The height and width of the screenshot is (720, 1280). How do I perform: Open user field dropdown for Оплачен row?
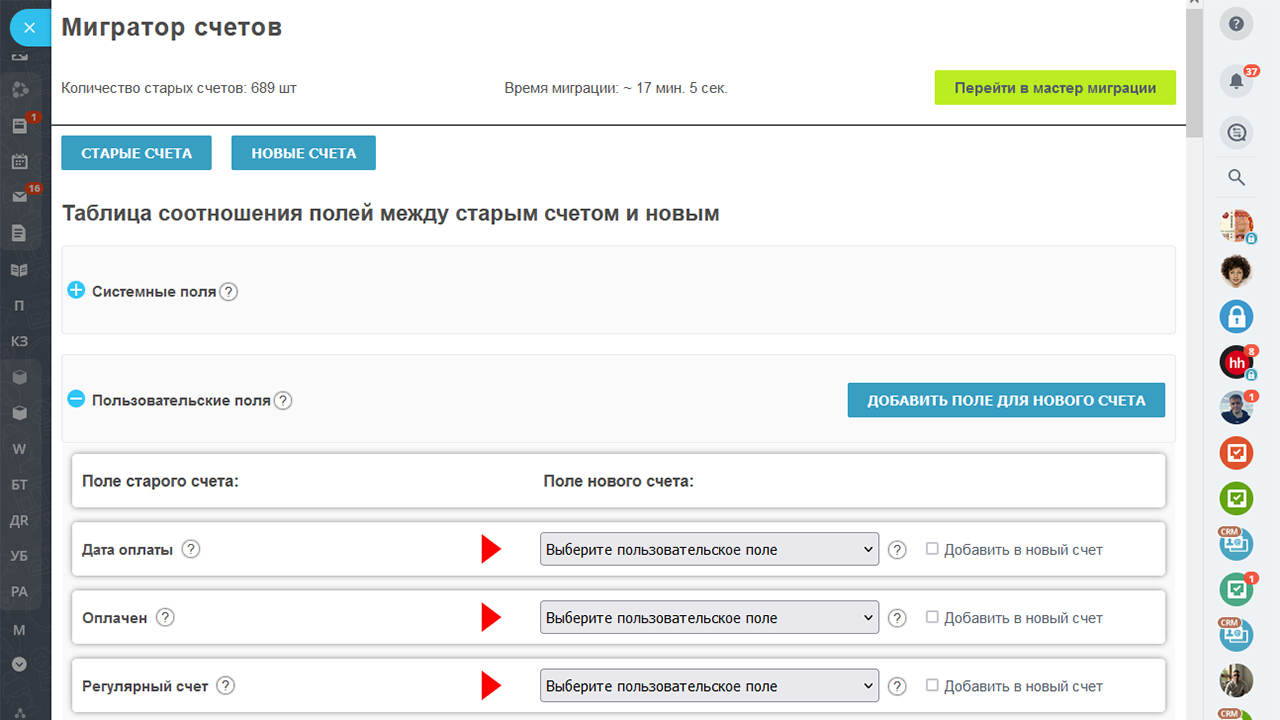pyautogui.click(x=709, y=618)
